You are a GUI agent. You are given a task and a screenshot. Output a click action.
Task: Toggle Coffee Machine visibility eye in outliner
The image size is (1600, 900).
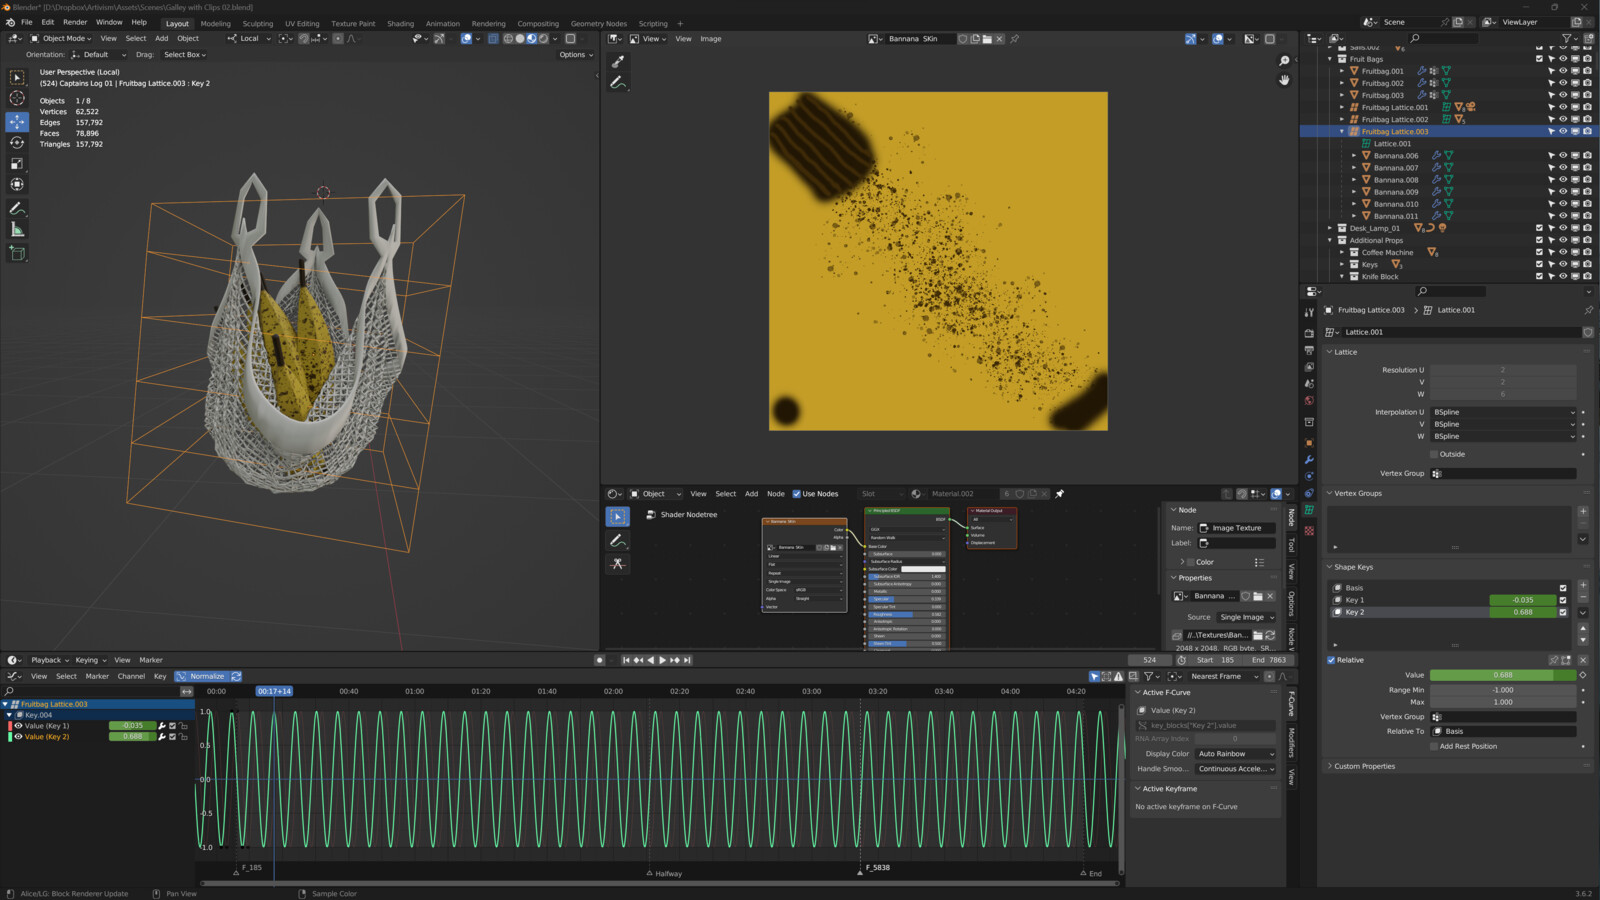click(x=1563, y=252)
